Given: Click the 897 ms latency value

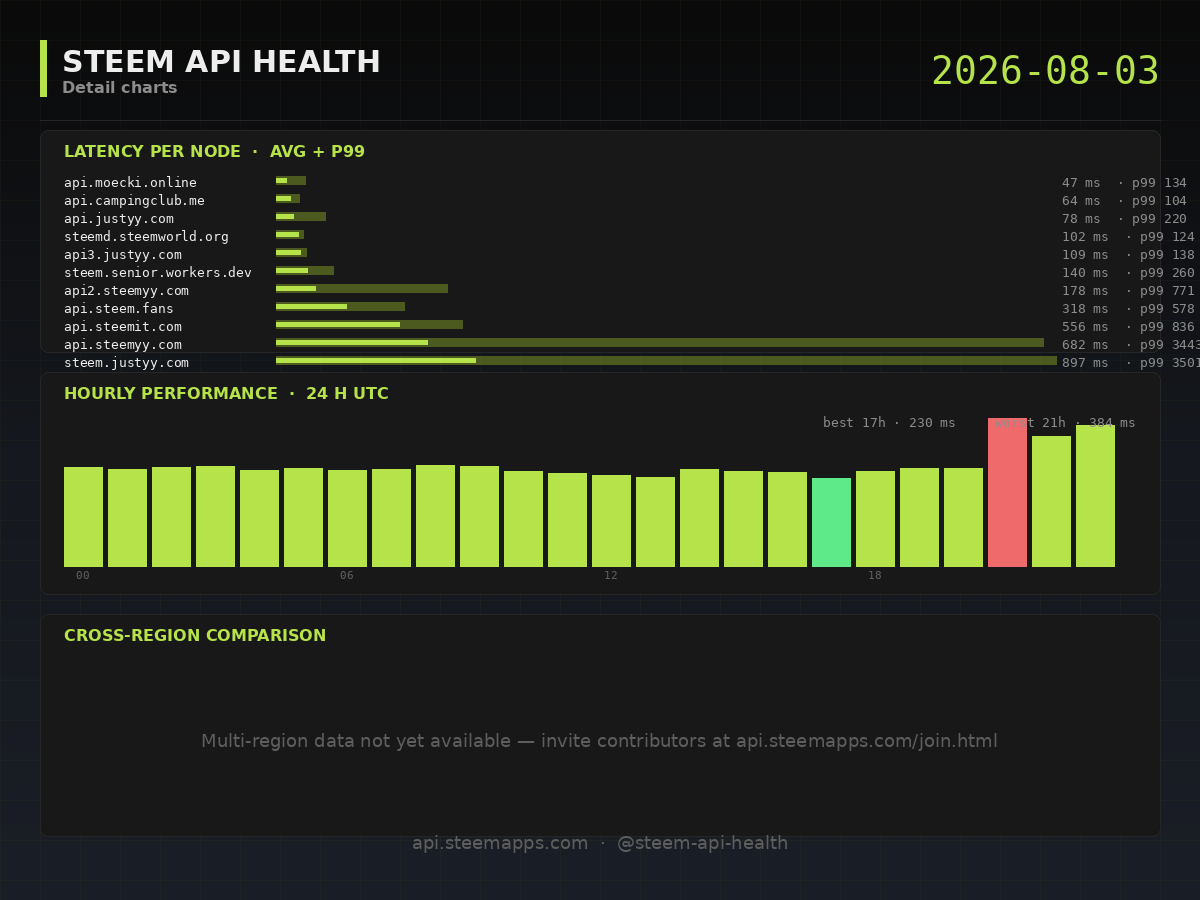Looking at the screenshot, I should tap(1085, 363).
